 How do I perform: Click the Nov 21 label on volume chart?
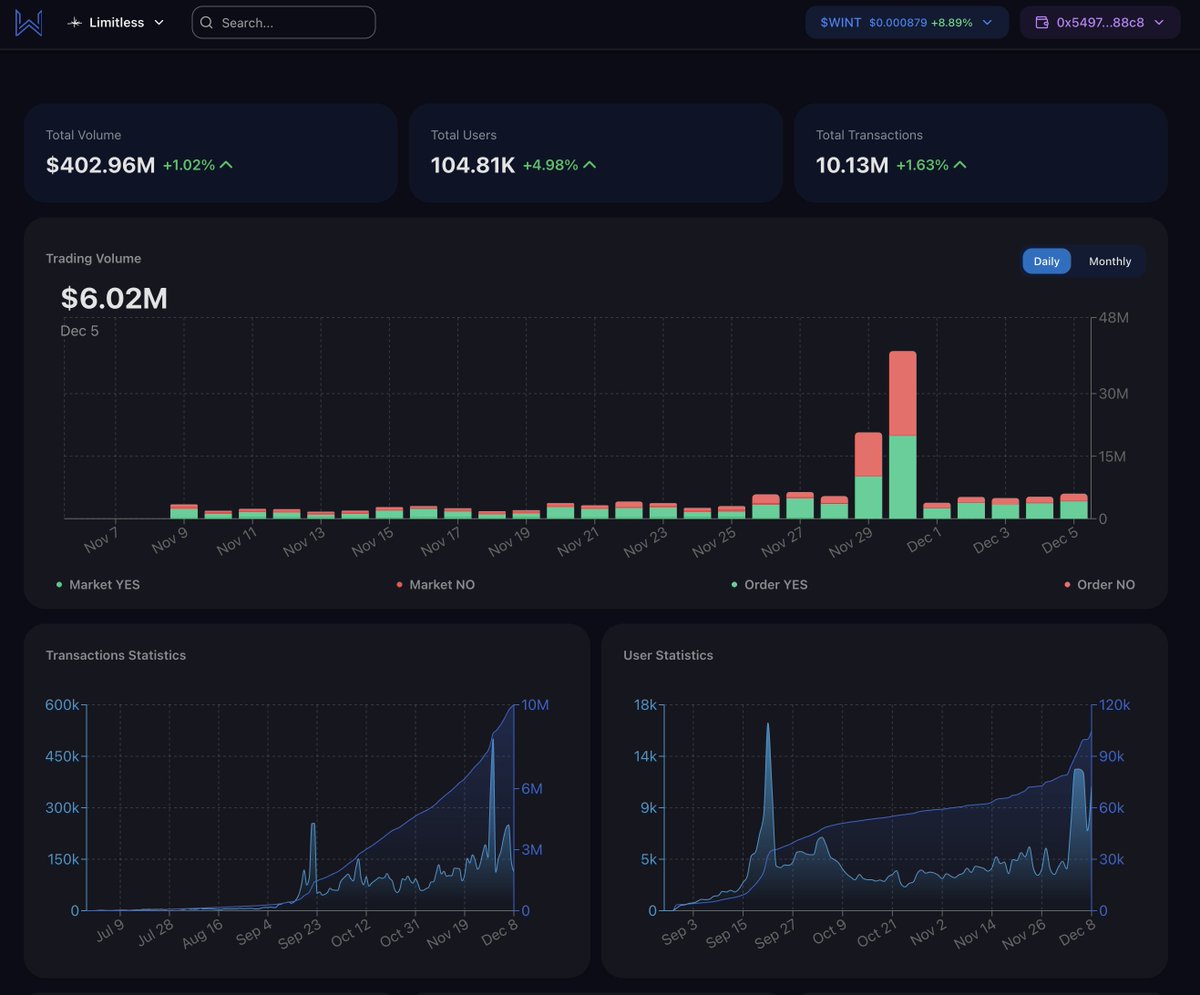pos(577,543)
